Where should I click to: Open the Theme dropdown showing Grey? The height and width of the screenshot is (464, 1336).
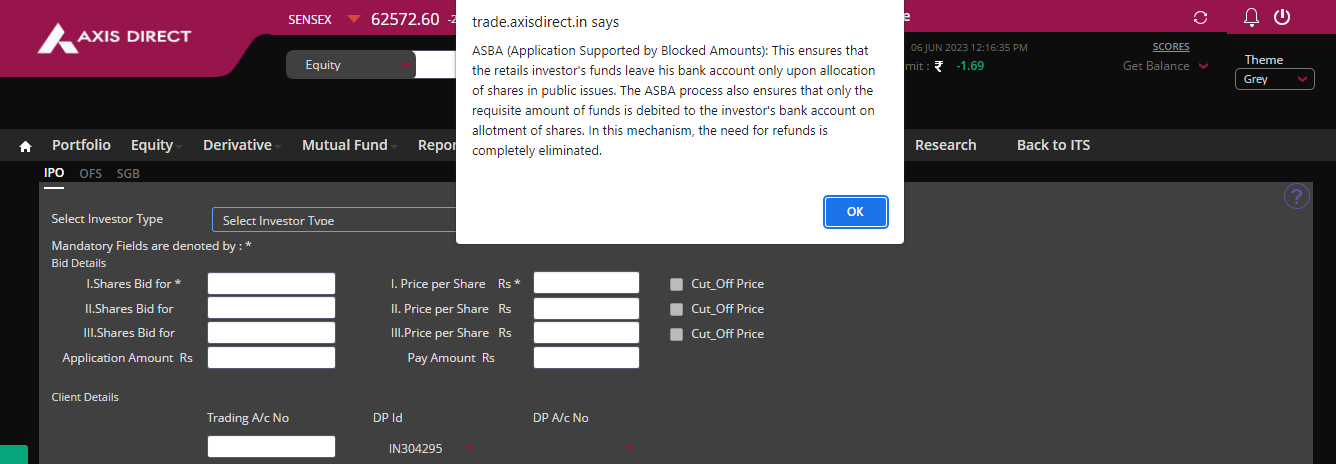pos(1275,79)
